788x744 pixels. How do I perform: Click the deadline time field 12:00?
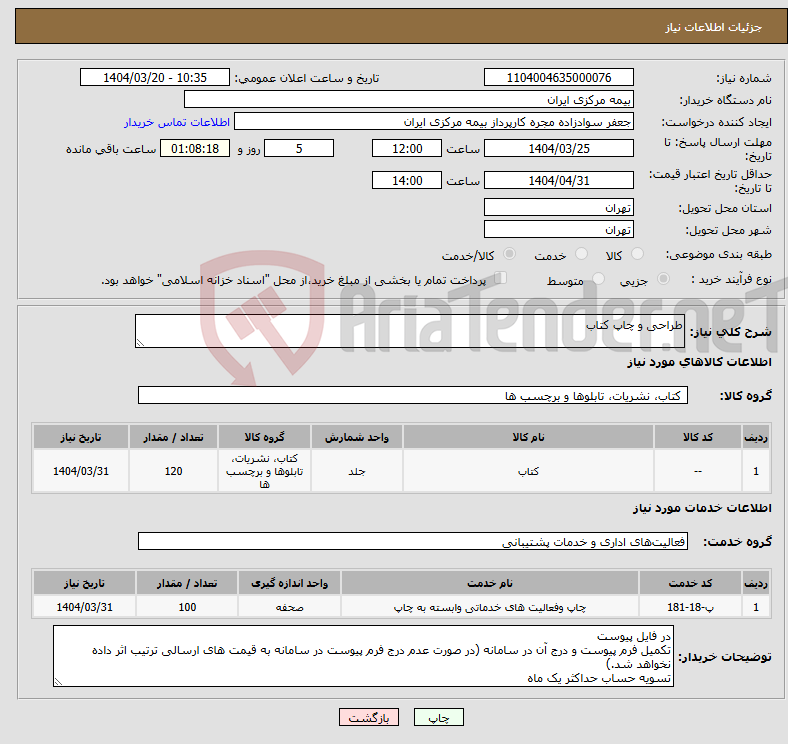(x=407, y=148)
